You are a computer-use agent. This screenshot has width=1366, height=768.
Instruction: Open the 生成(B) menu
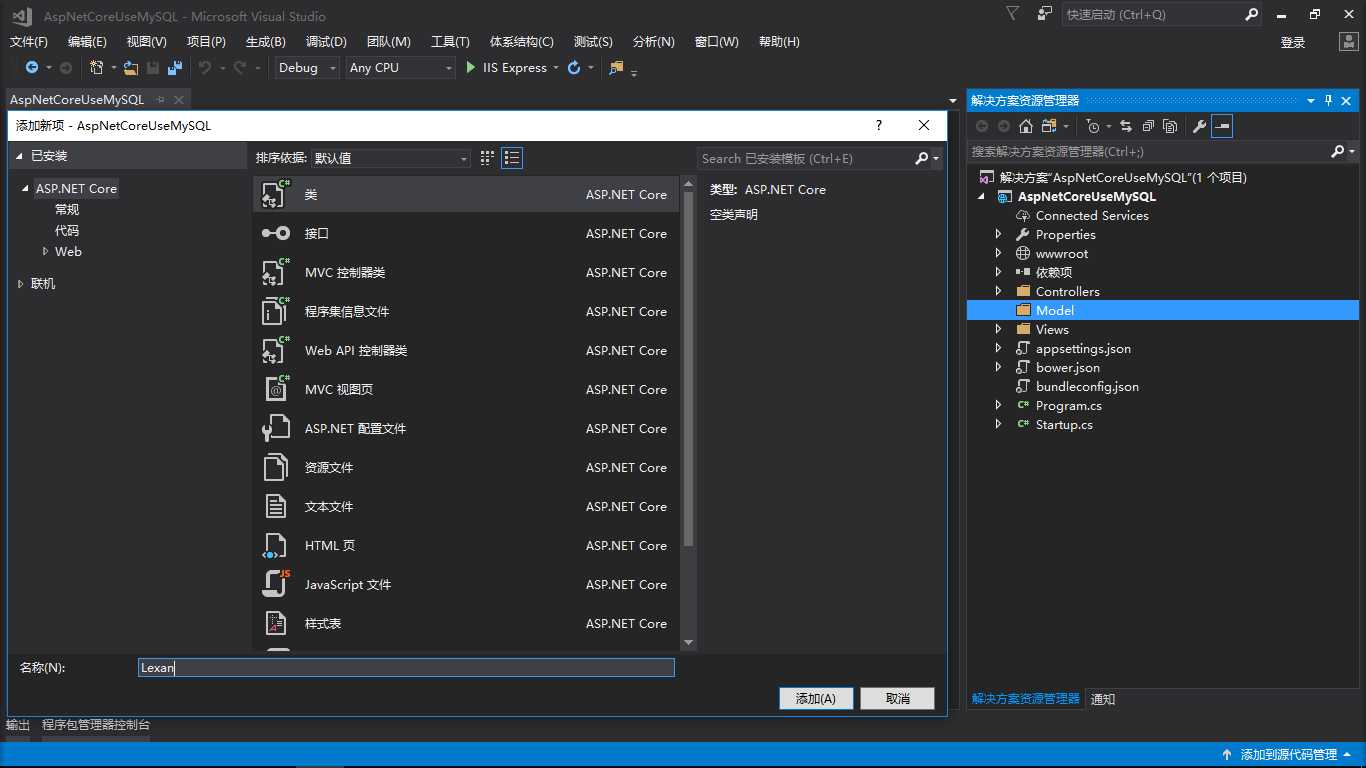point(265,41)
